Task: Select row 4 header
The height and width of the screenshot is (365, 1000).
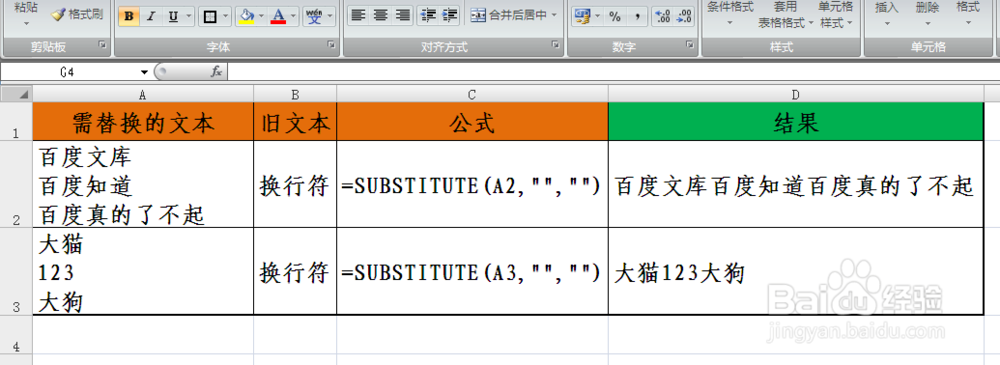Action: click(x=16, y=334)
